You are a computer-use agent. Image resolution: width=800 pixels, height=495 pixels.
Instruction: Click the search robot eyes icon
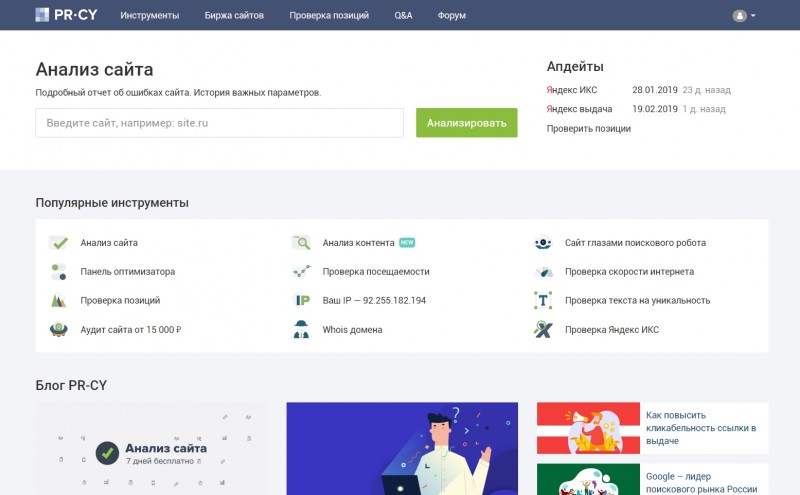click(543, 243)
